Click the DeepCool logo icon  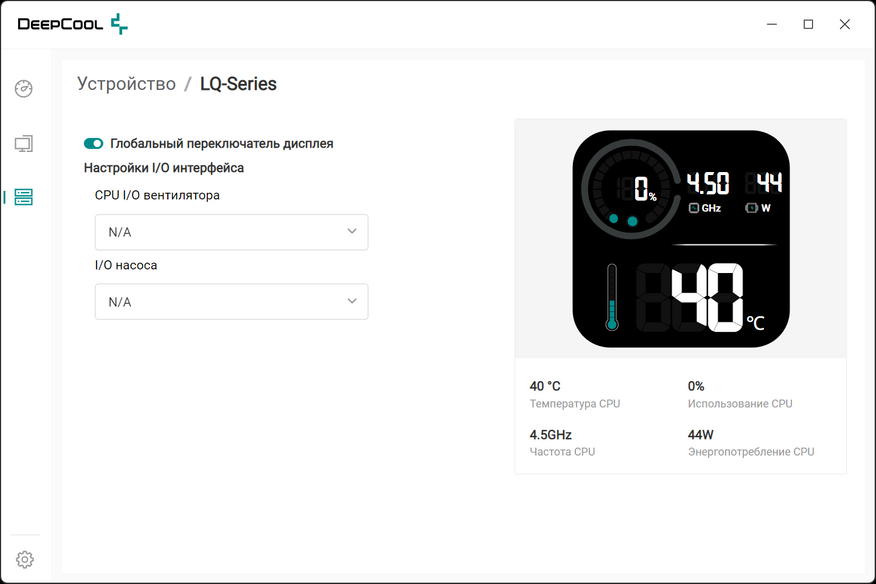pyautogui.click(x=119, y=24)
